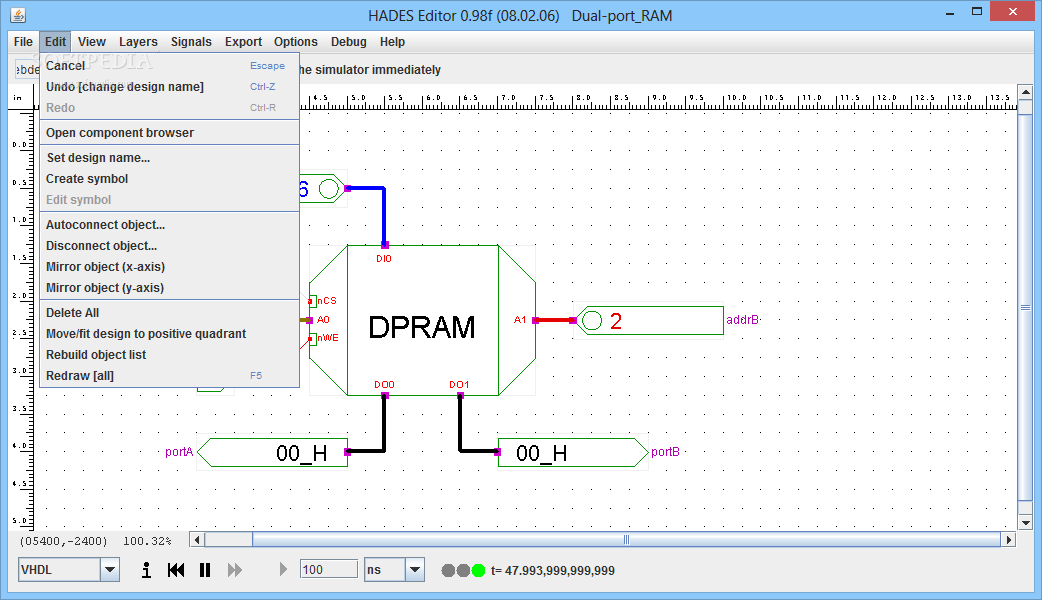Click the horizontal scrollbar thumb
The height and width of the screenshot is (600, 1042).
(626, 540)
